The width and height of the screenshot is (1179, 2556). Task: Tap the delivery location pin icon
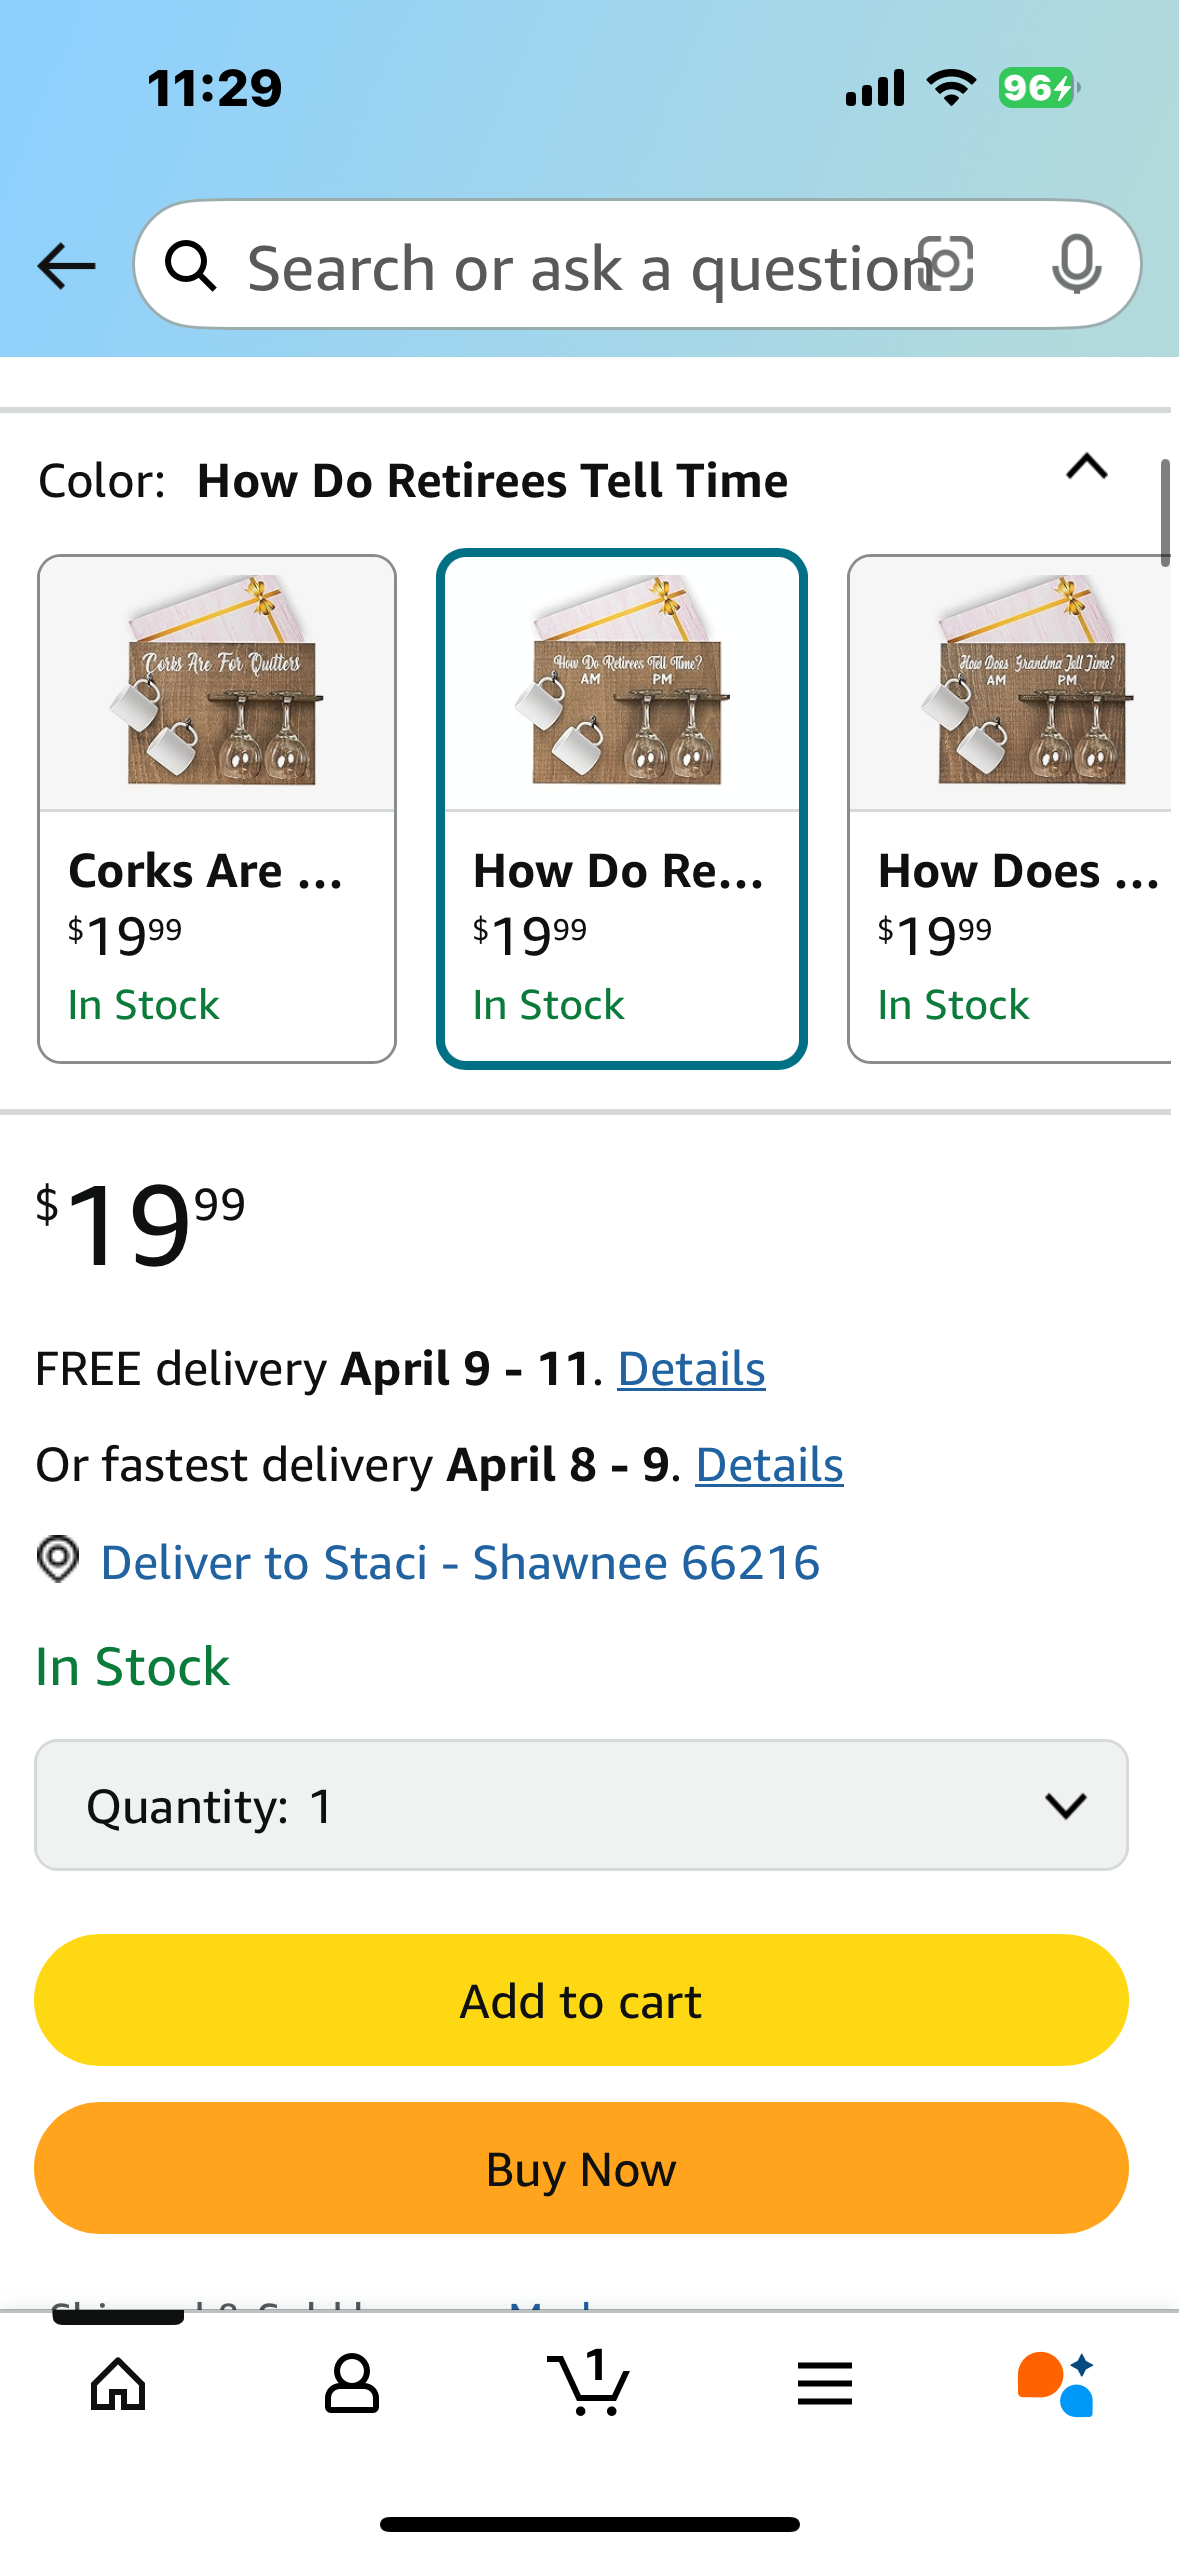pyautogui.click(x=58, y=1560)
